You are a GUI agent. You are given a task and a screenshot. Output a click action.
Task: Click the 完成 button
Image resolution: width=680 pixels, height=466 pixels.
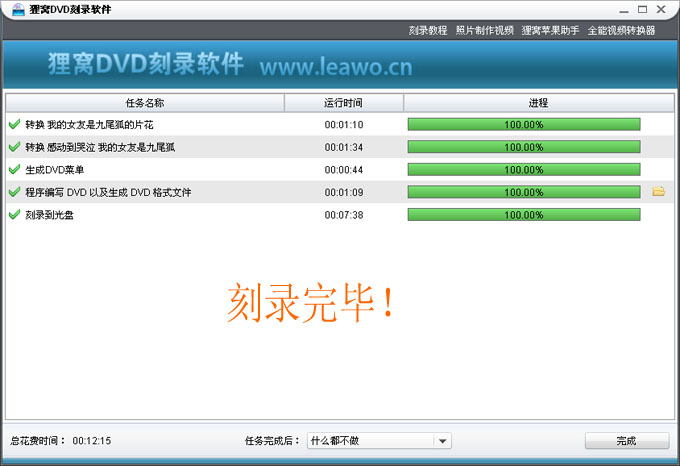(627, 441)
